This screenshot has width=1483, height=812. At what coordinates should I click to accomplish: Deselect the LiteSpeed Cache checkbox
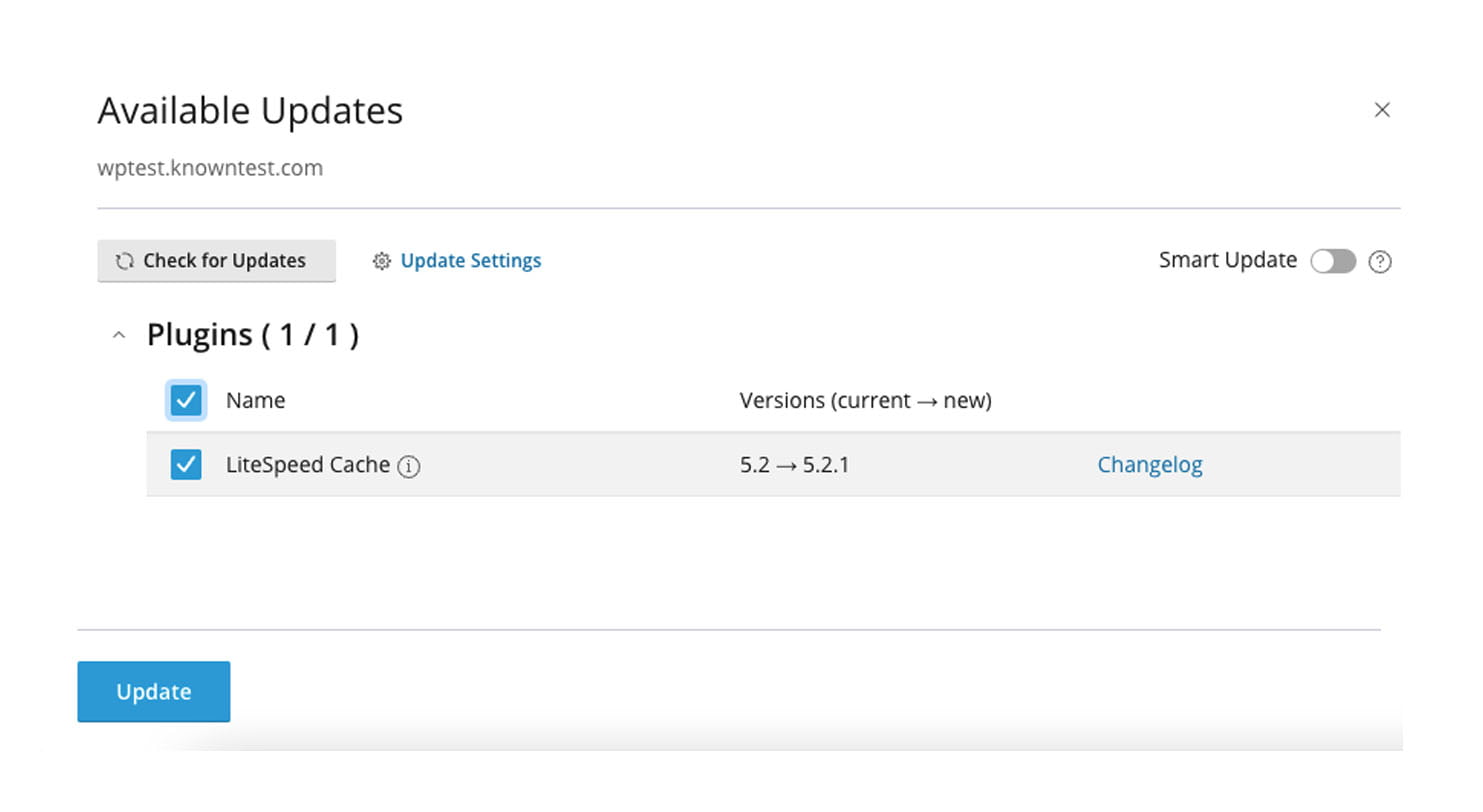coord(185,464)
